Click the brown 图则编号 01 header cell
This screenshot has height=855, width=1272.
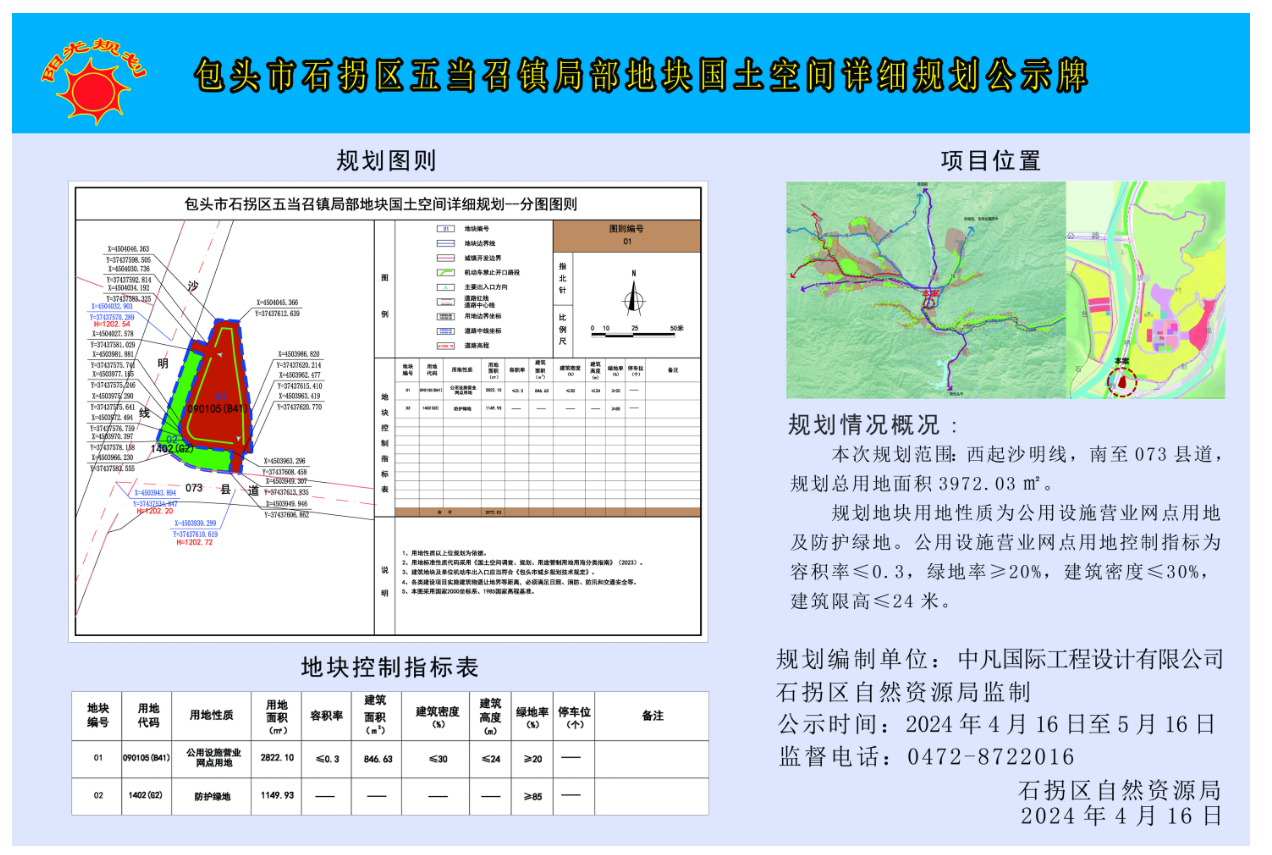(x=627, y=235)
